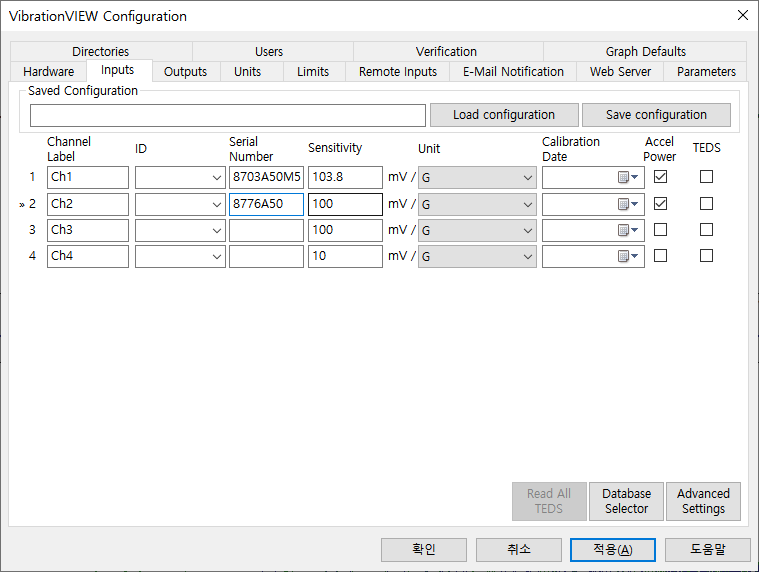Open the Parameters tab
Image resolution: width=759 pixels, height=572 pixels.
[x=706, y=72]
